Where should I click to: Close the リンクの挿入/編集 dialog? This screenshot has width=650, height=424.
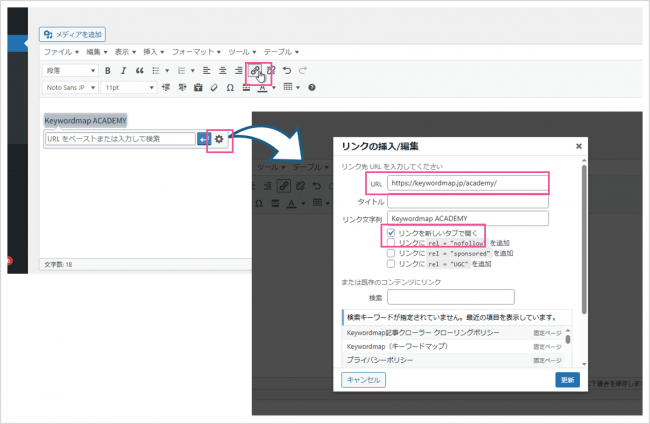579,146
